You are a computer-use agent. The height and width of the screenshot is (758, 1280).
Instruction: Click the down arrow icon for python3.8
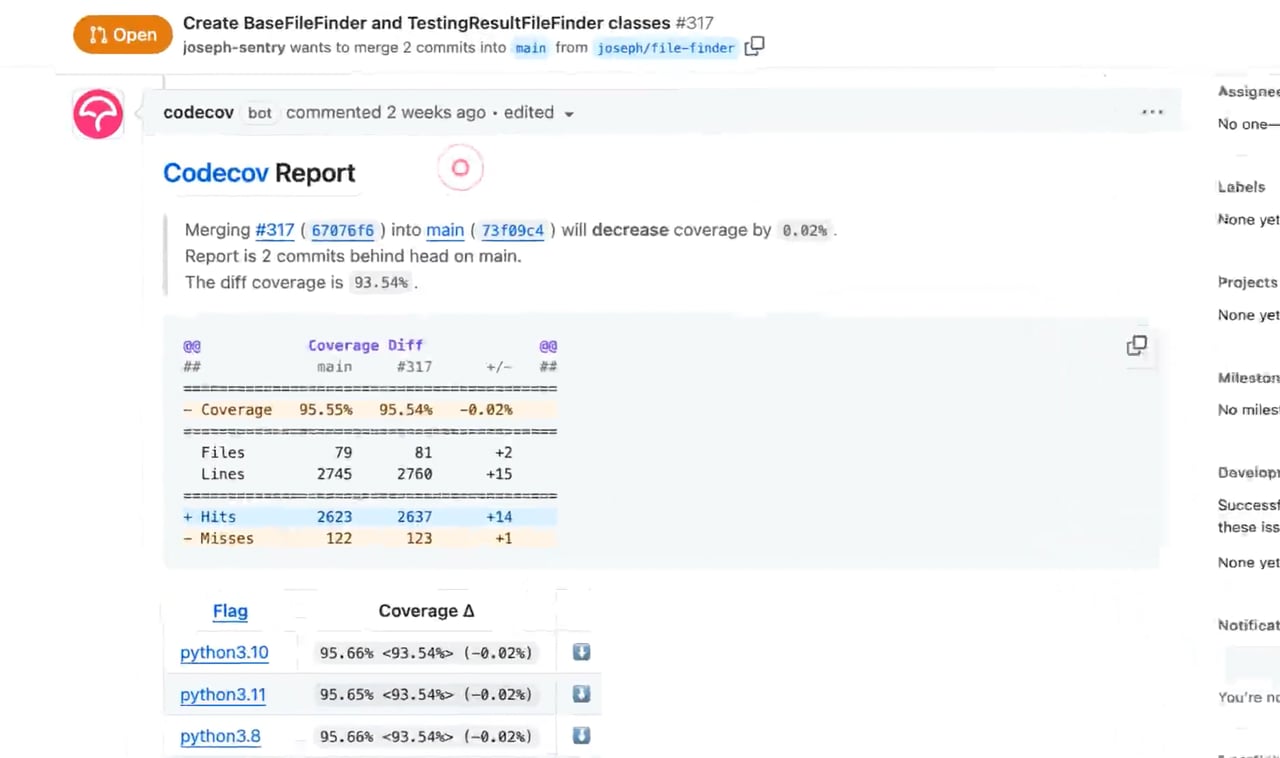pyautogui.click(x=581, y=736)
